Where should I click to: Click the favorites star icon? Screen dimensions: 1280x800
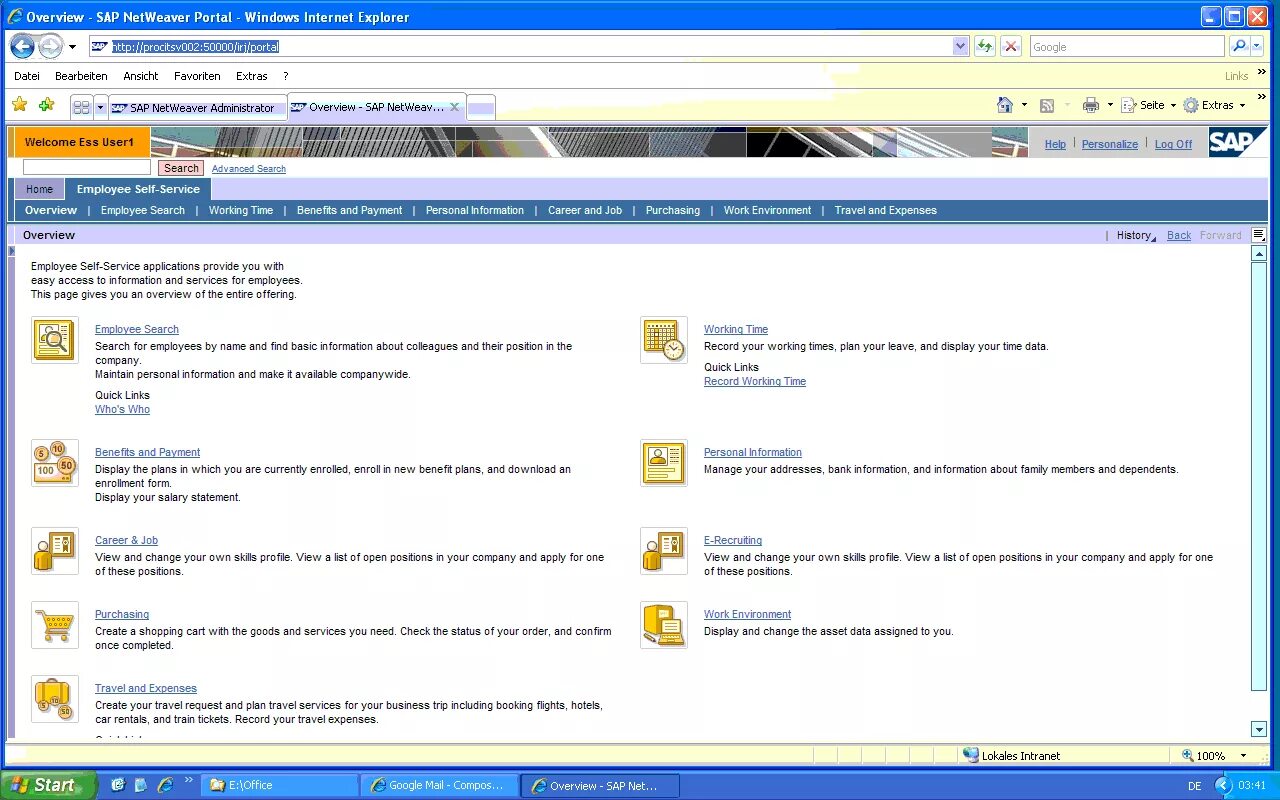click(18, 104)
